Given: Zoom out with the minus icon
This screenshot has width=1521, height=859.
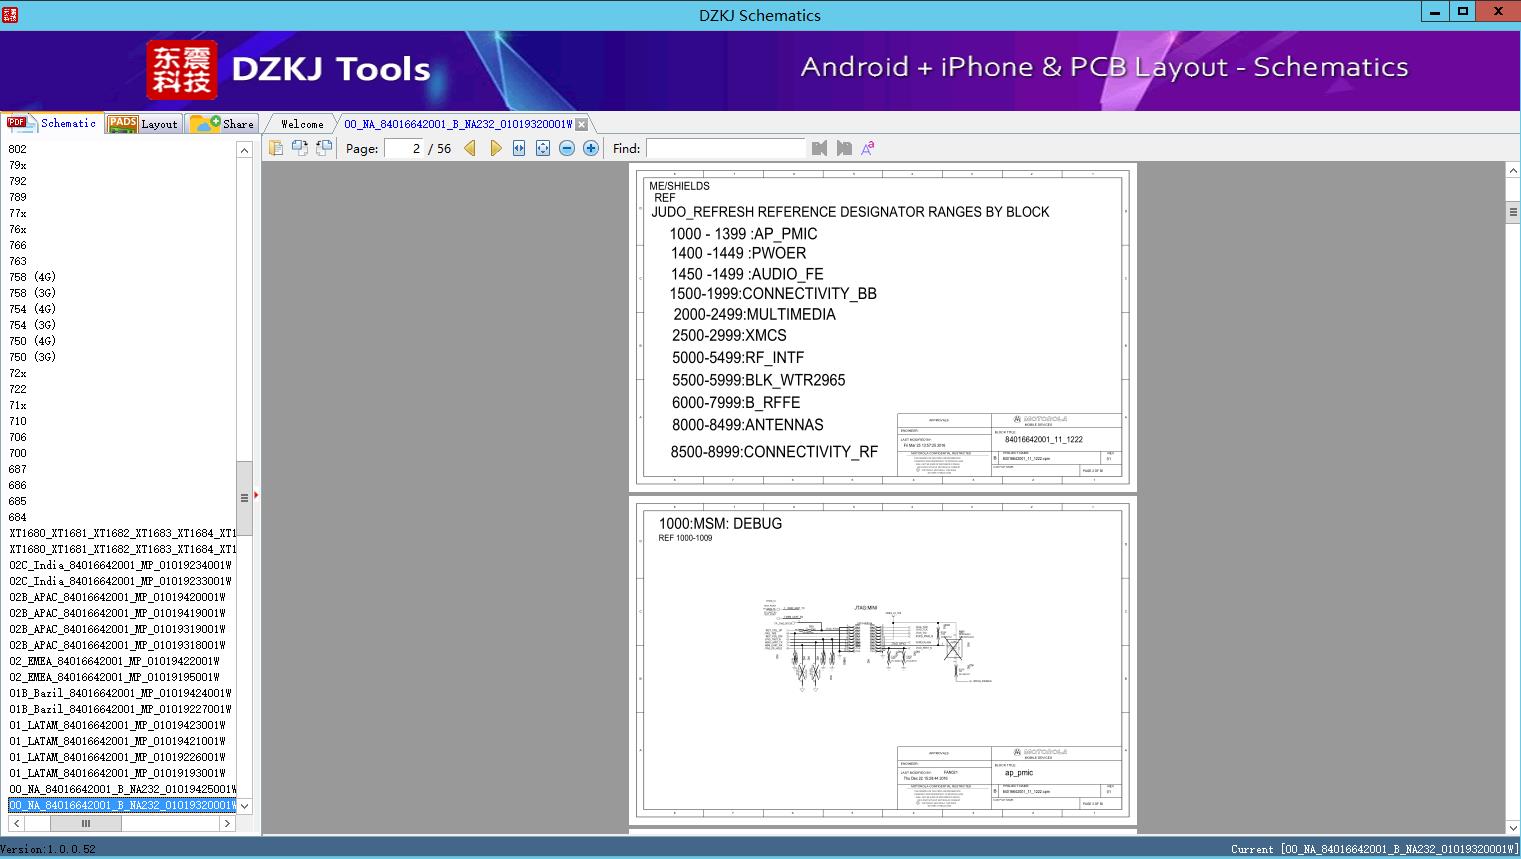Looking at the screenshot, I should pyautogui.click(x=567, y=148).
